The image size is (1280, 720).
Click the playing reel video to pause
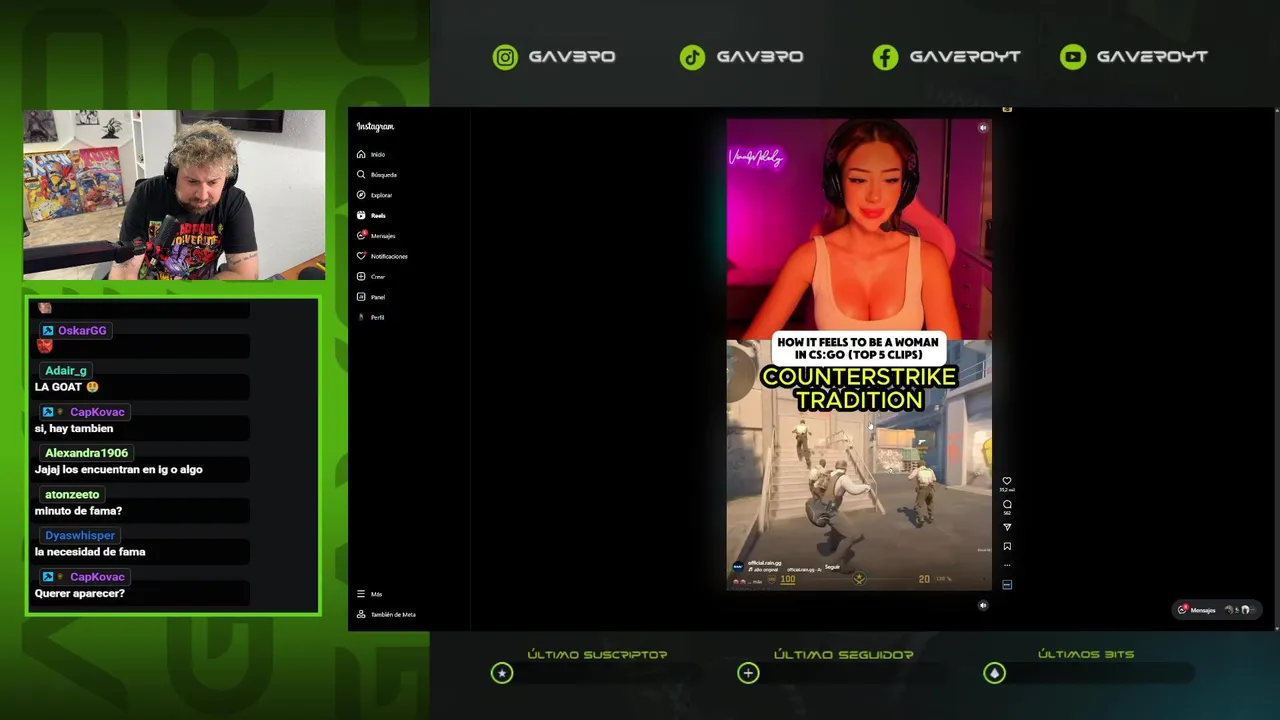(859, 355)
